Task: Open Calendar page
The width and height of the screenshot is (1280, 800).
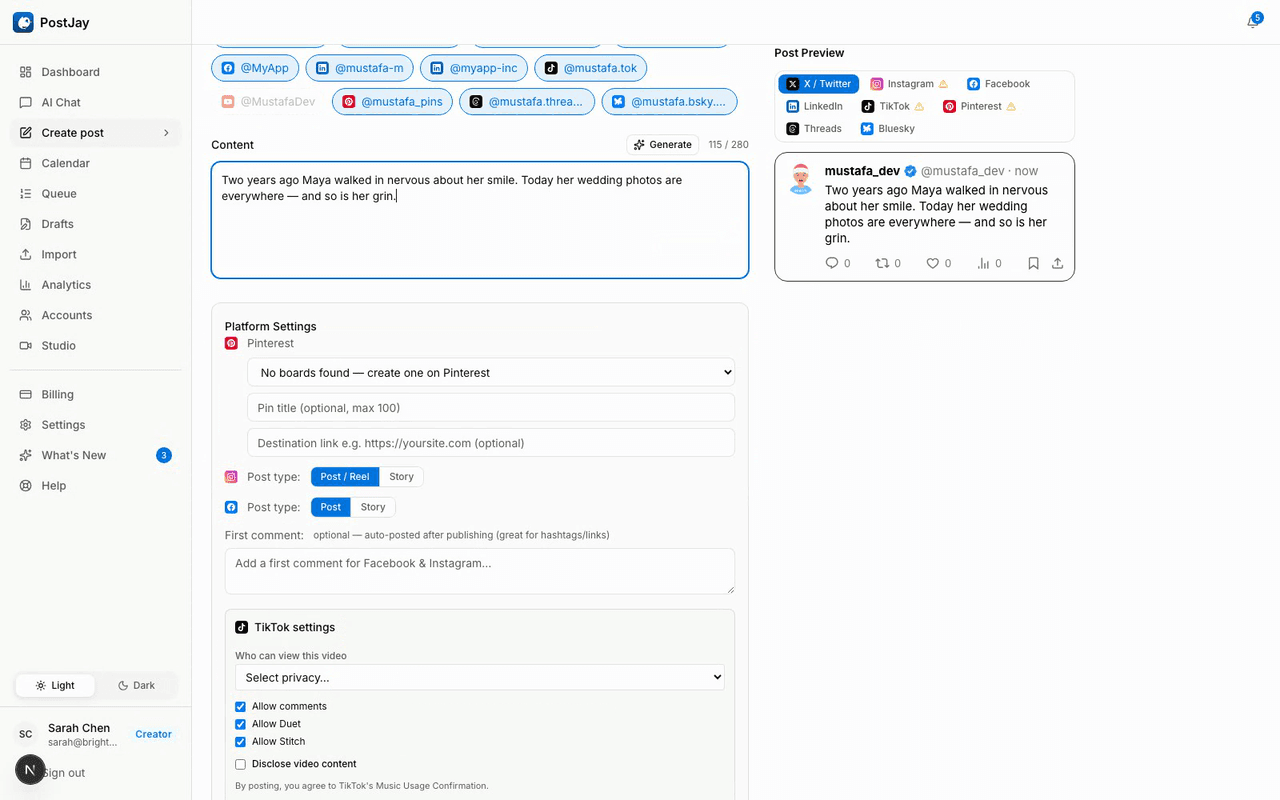Action: point(96,163)
